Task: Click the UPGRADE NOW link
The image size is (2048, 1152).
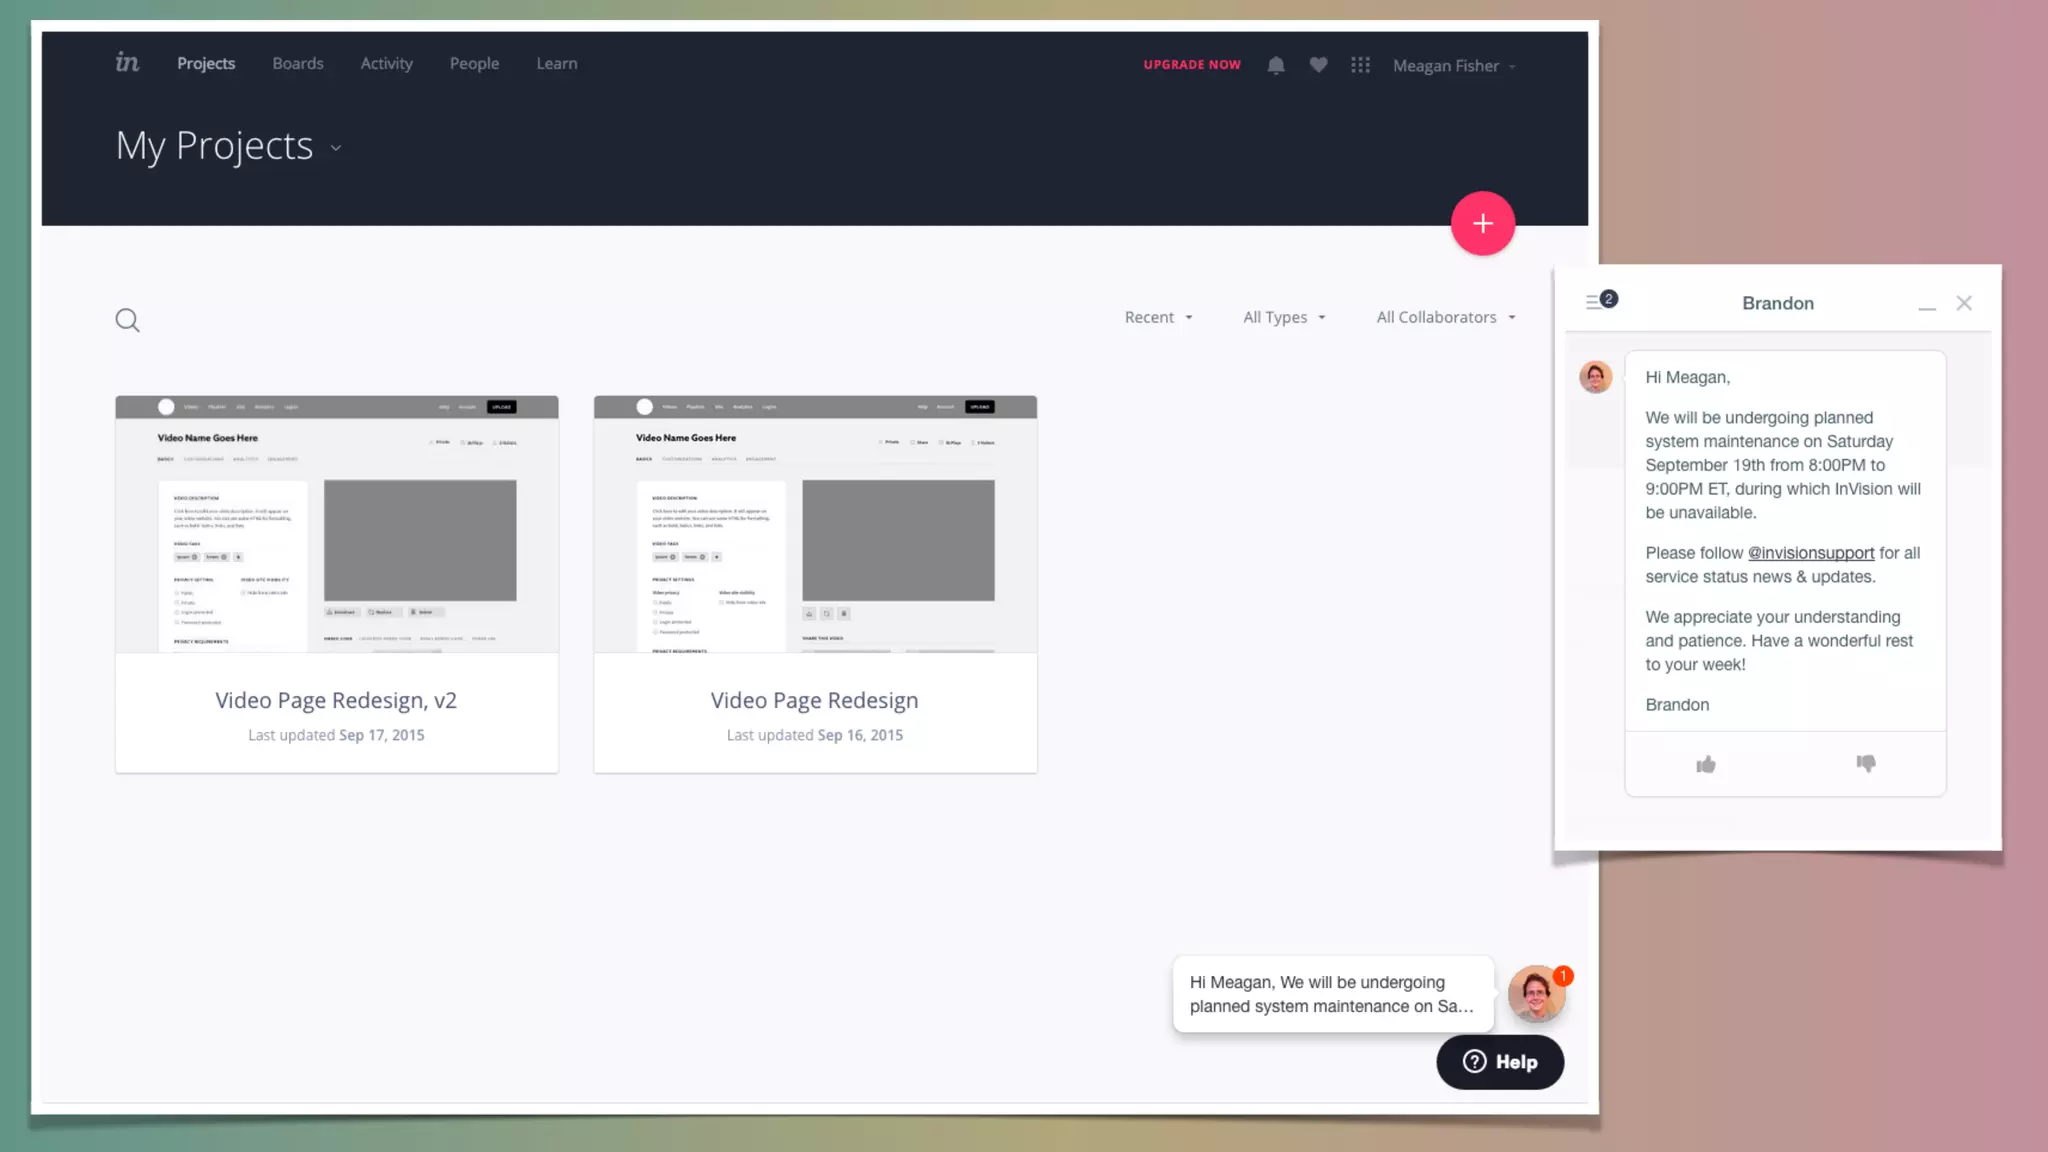Action: tap(1192, 65)
